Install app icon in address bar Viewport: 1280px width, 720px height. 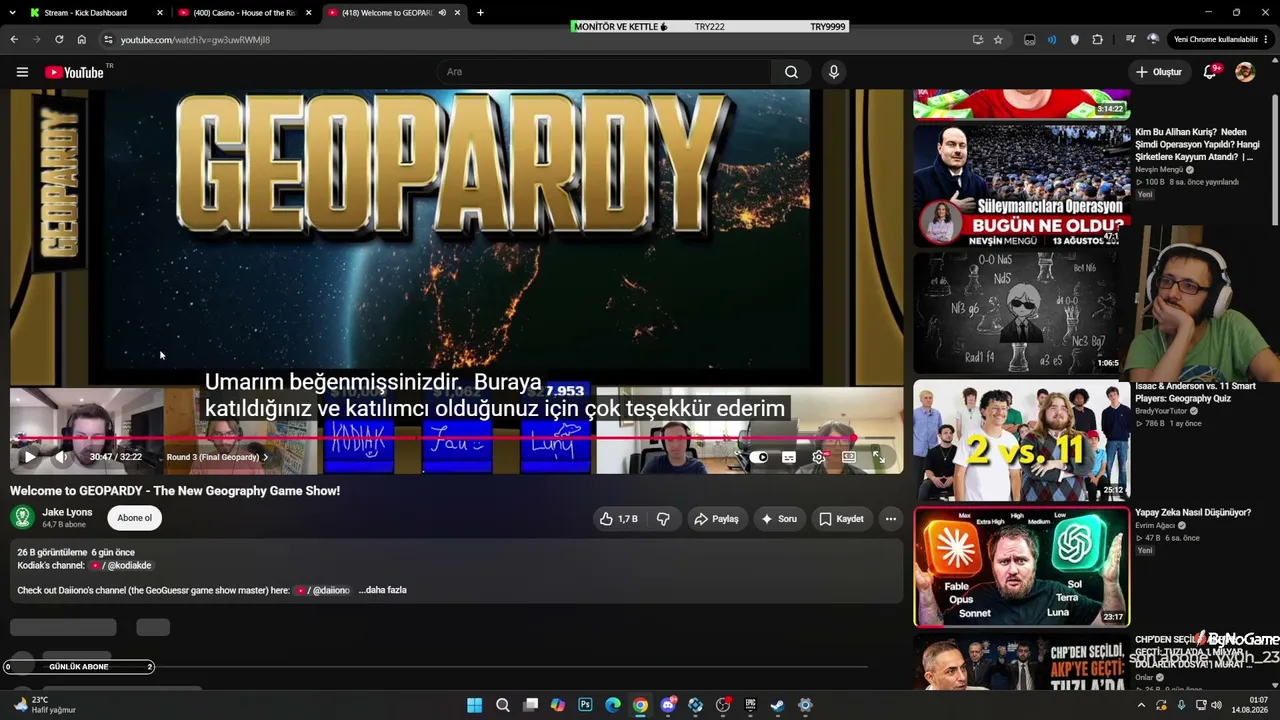click(x=977, y=40)
